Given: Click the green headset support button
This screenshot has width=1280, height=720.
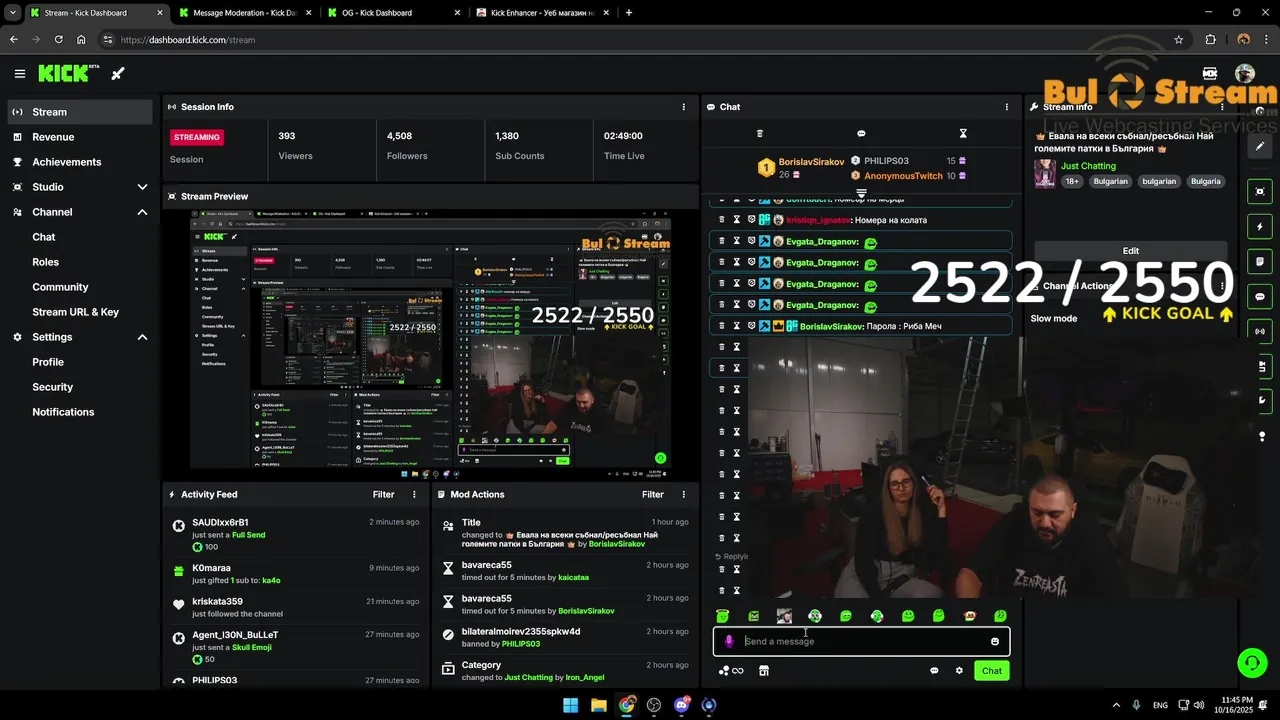Looking at the screenshot, I should [x=1251, y=662].
